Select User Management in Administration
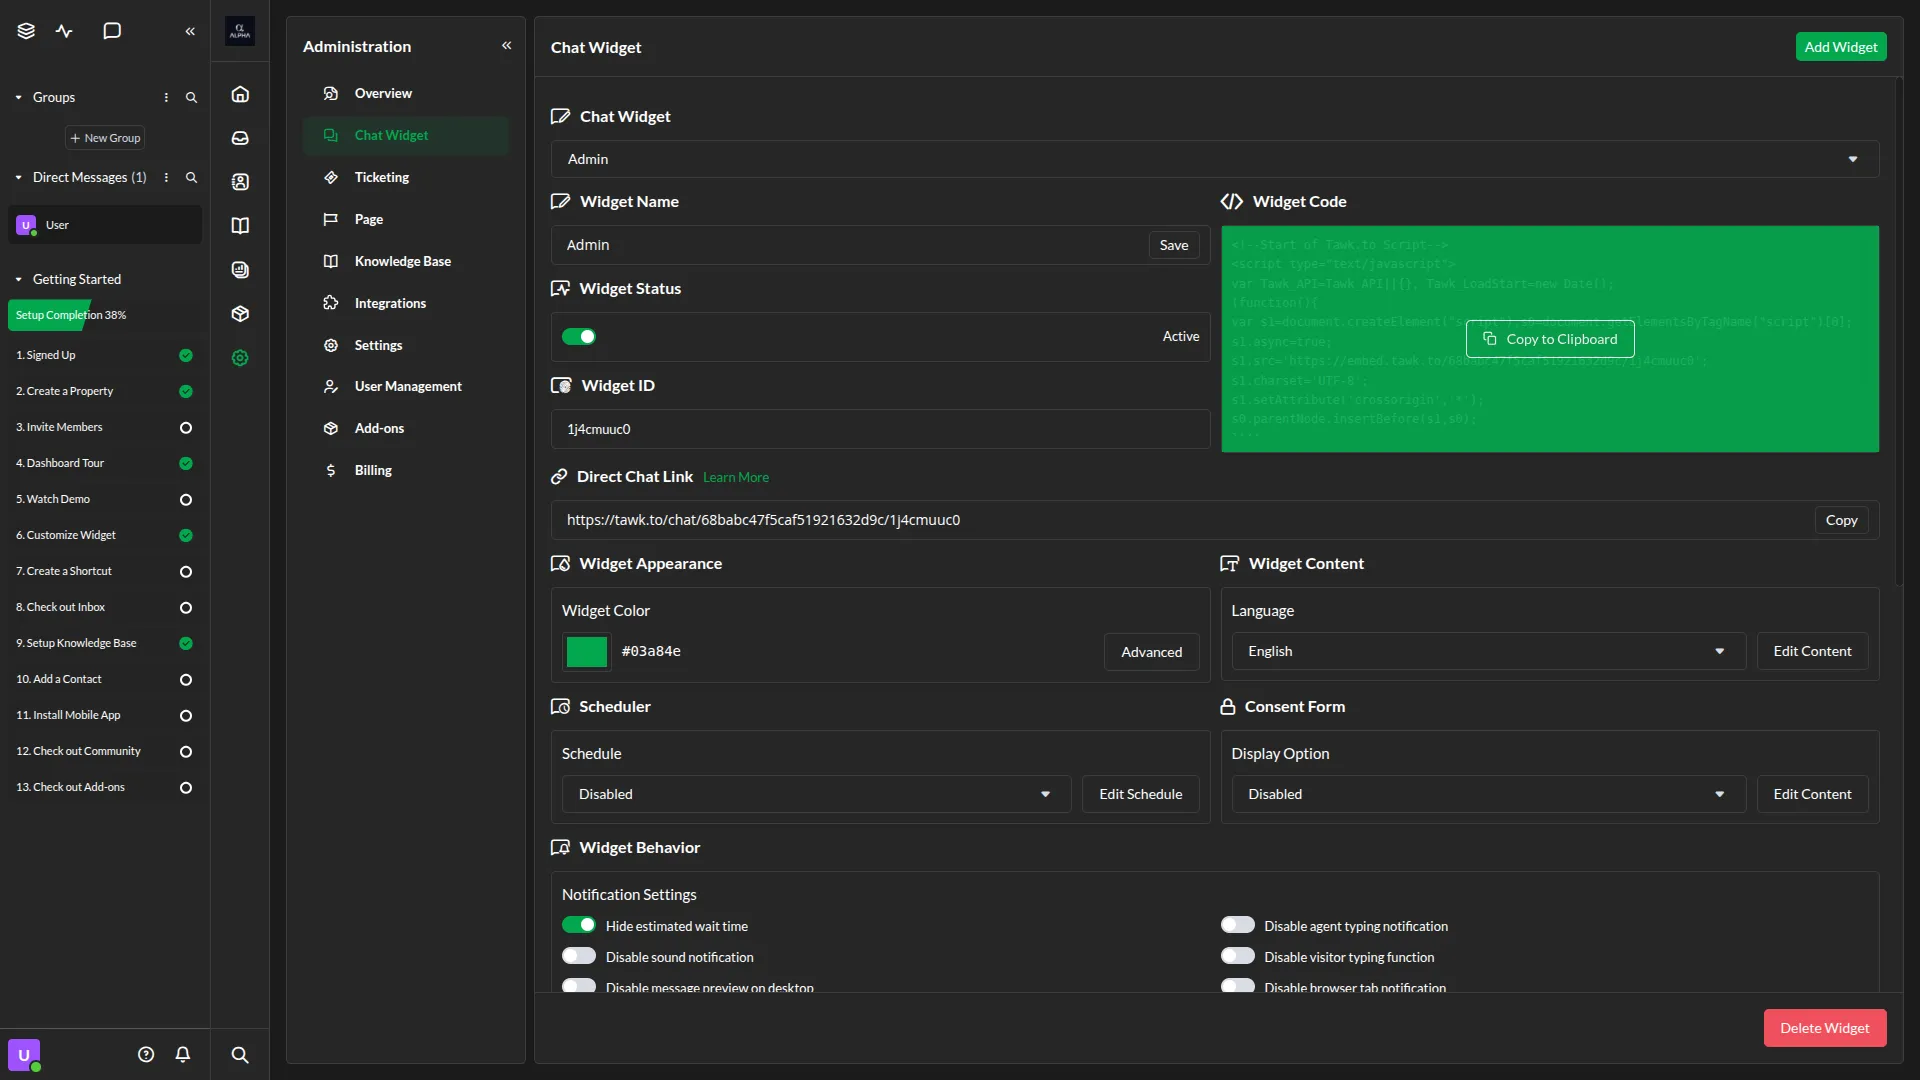 (x=407, y=386)
